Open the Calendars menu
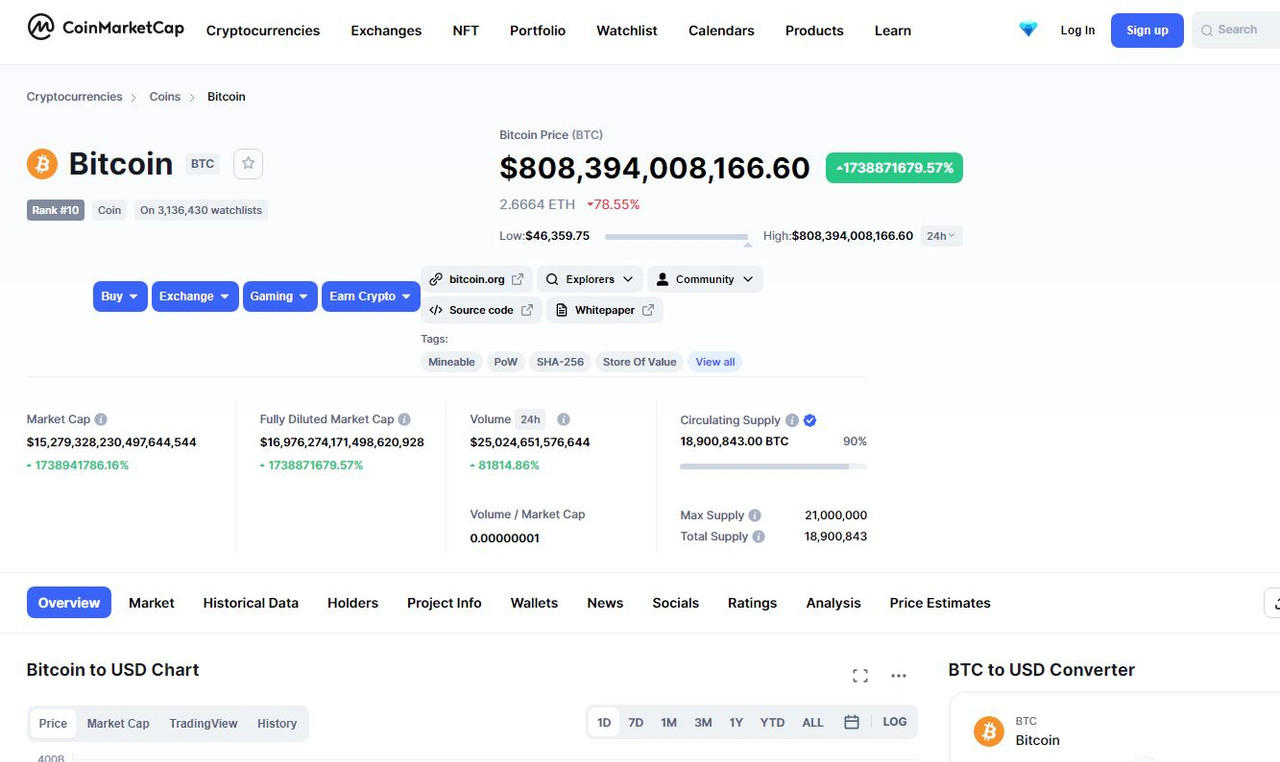Viewport: 1280px width, 762px height. [x=721, y=31]
